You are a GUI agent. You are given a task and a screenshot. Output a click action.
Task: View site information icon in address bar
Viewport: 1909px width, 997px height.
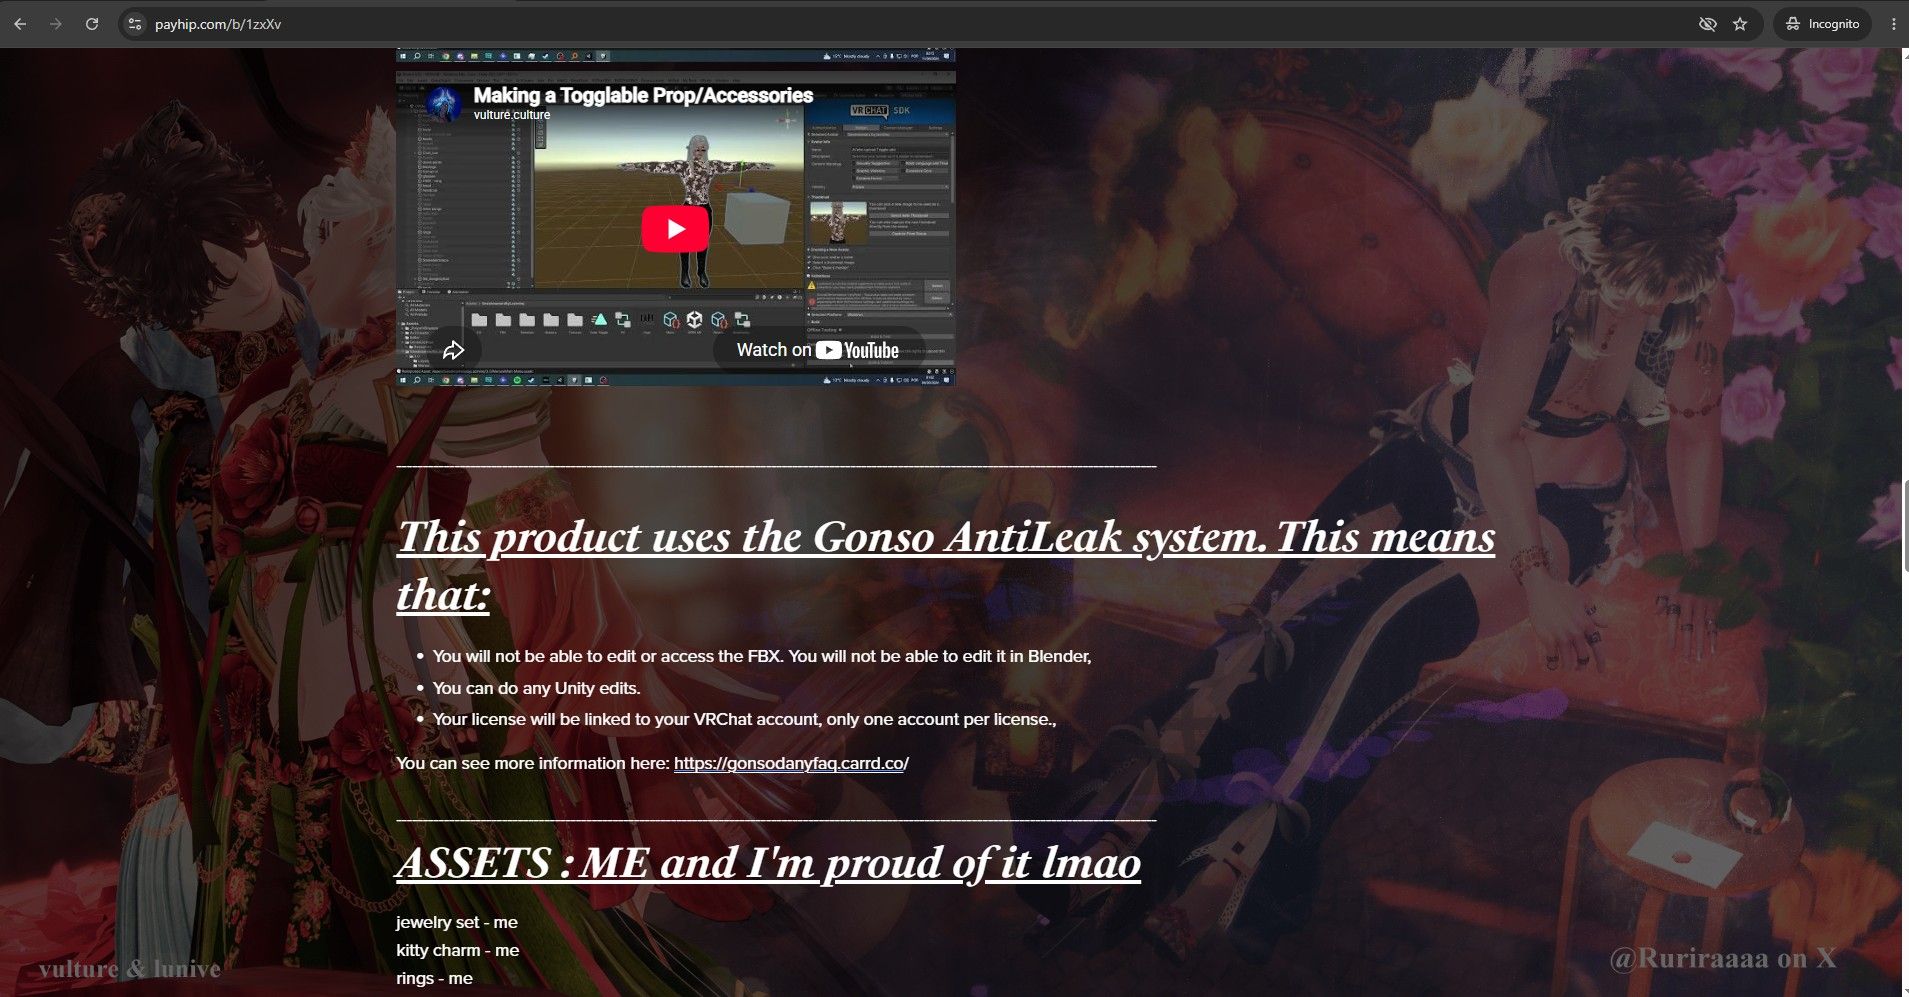coord(135,24)
